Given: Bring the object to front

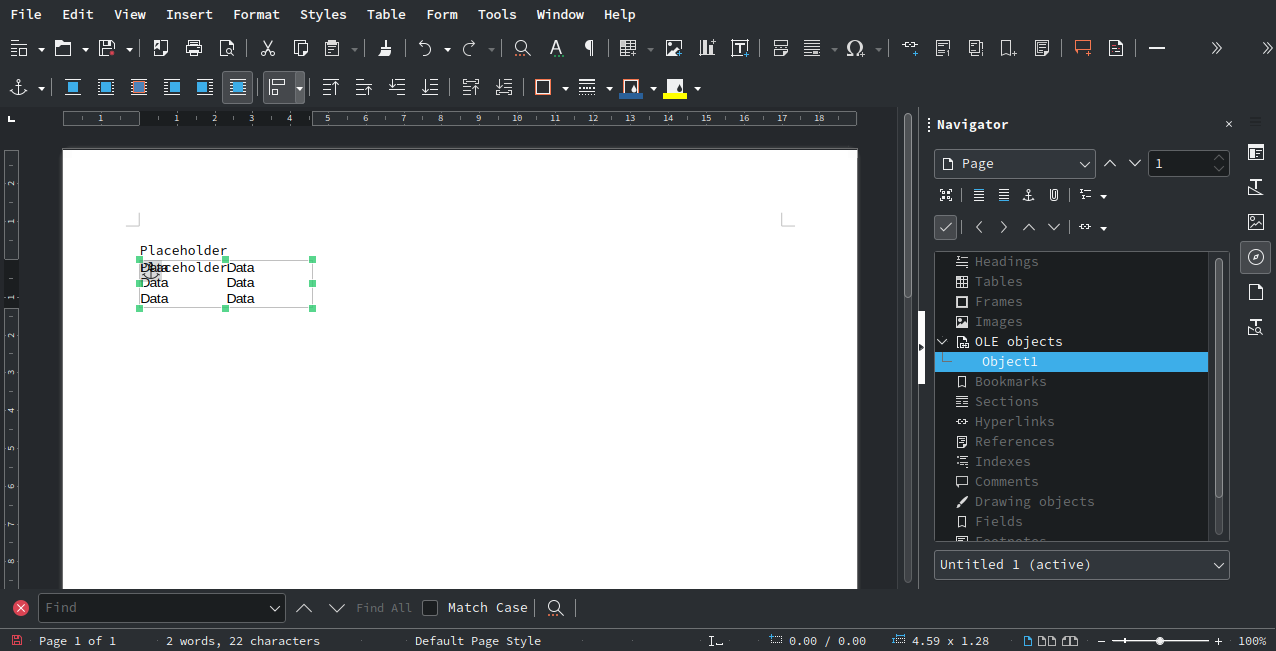Looking at the screenshot, I should coord(331,88).
